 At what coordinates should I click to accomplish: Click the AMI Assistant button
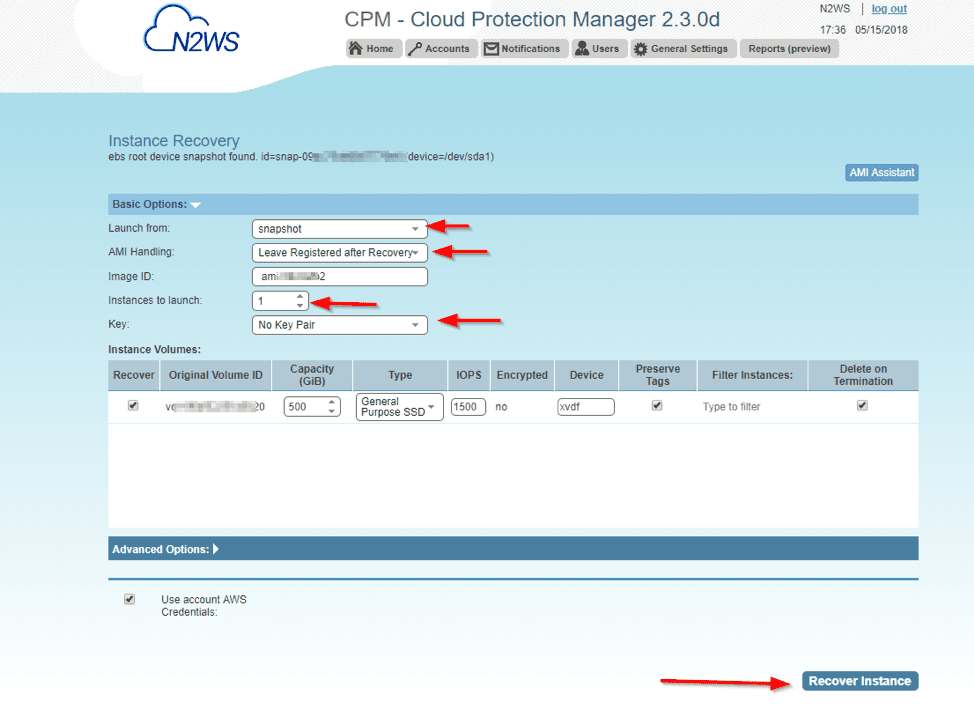pyautogui.click(x=881, y=173)
